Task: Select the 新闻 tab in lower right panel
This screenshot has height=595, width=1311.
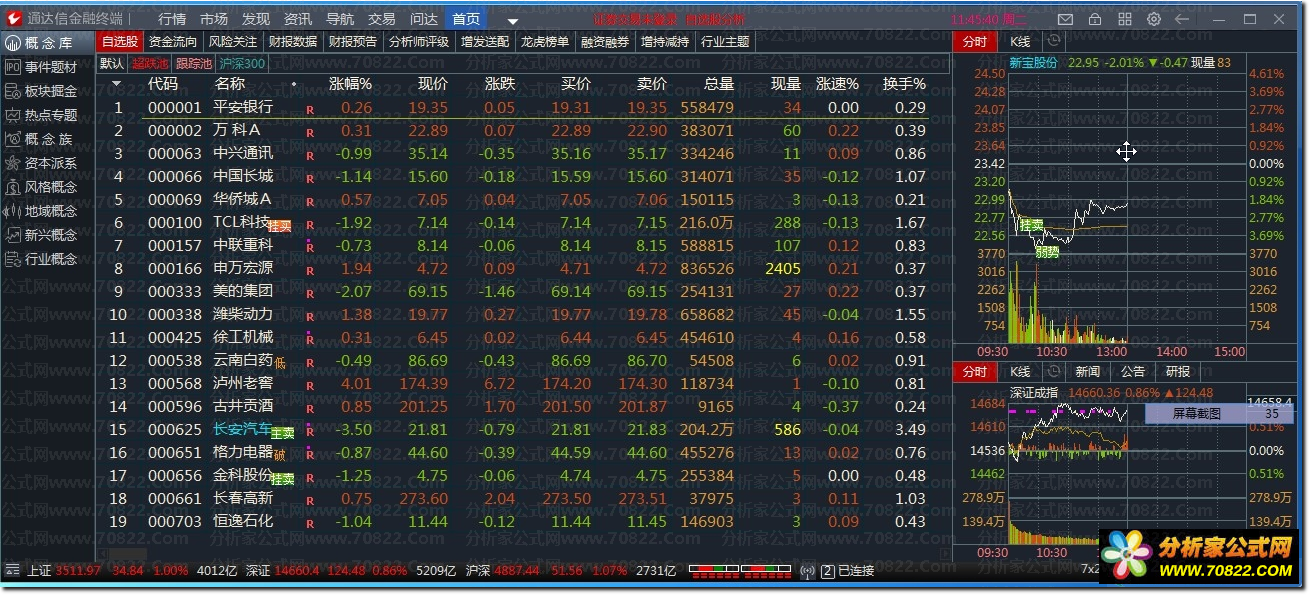Action: click(1088, 371)
